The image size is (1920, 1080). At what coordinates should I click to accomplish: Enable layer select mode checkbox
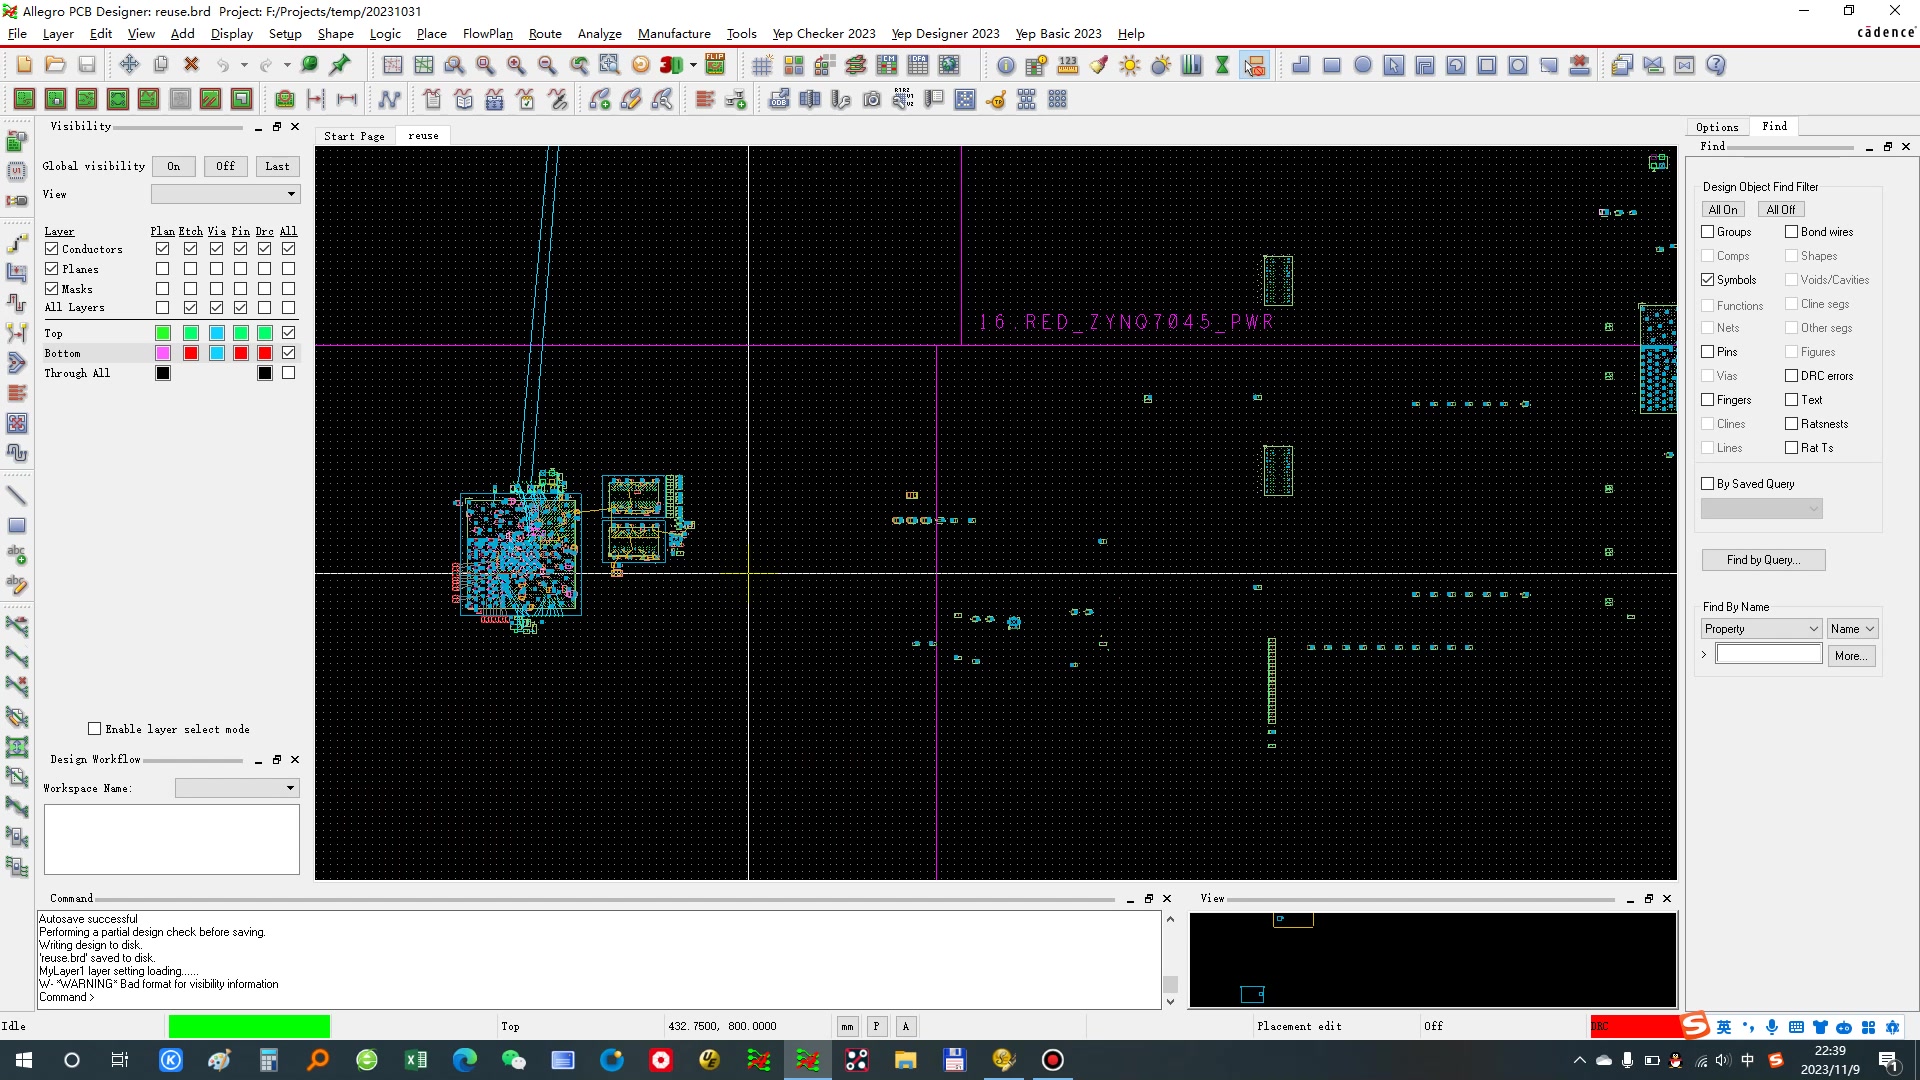pyautogui.click(x=95, y=729)
